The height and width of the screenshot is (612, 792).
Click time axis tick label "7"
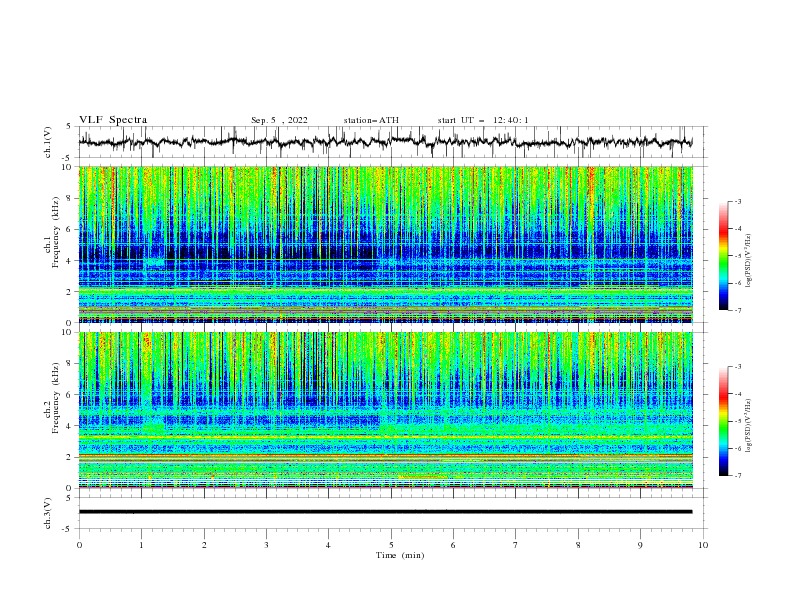[x=516, y=545]
